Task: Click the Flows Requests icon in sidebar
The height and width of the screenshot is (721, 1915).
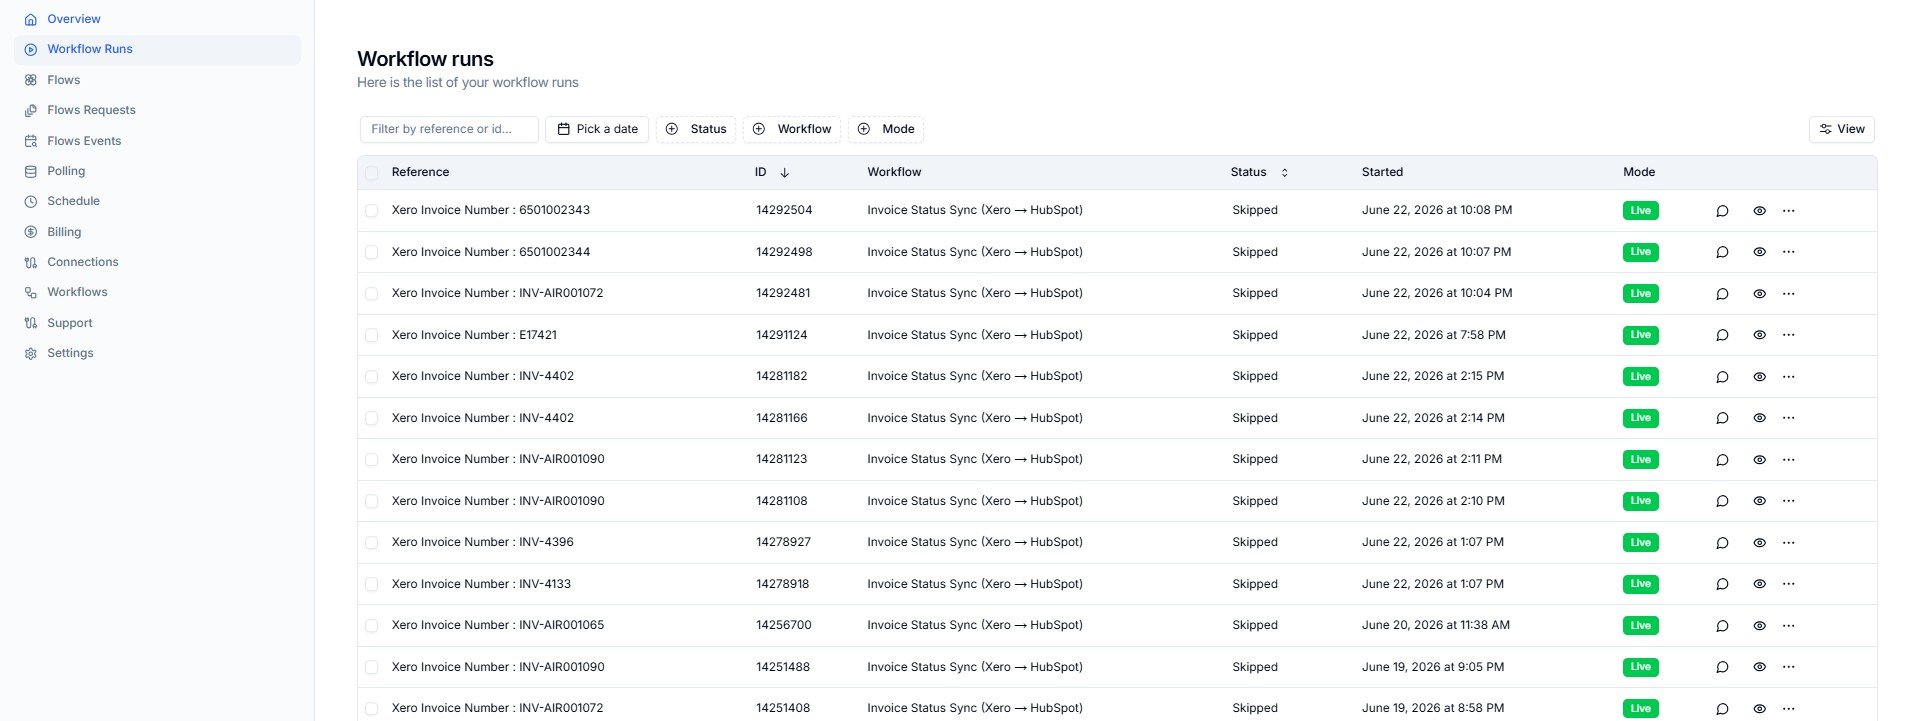Action: 30,110
